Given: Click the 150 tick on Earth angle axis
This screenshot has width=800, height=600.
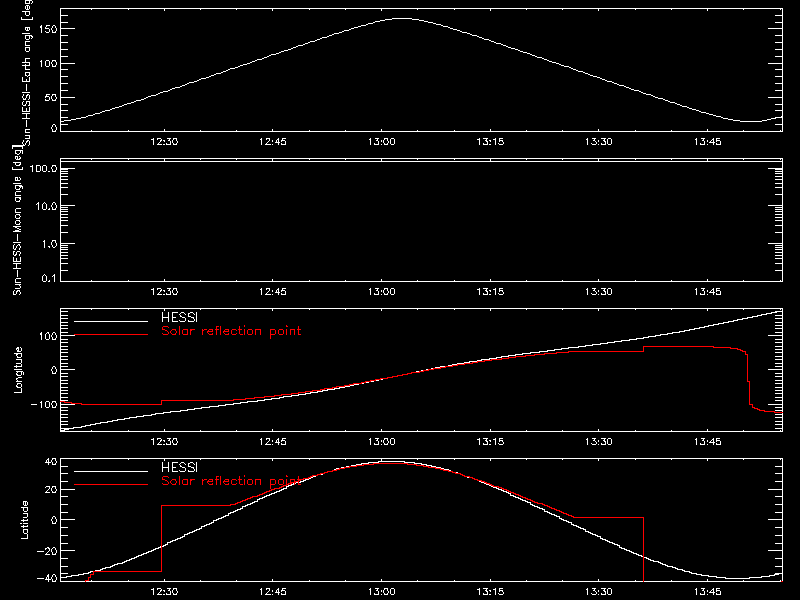Looking at the screenshot, I should [x=48, y=29].
